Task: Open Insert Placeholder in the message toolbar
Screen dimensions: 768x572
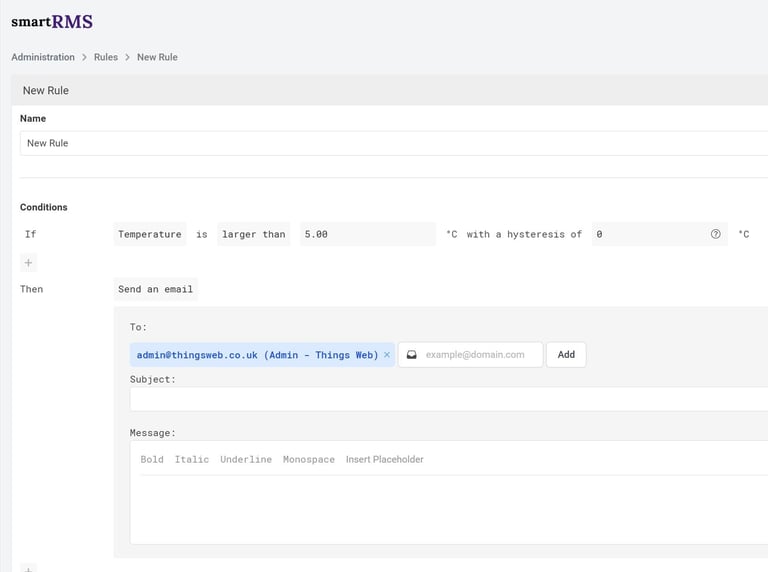Action: coord(385,460)
